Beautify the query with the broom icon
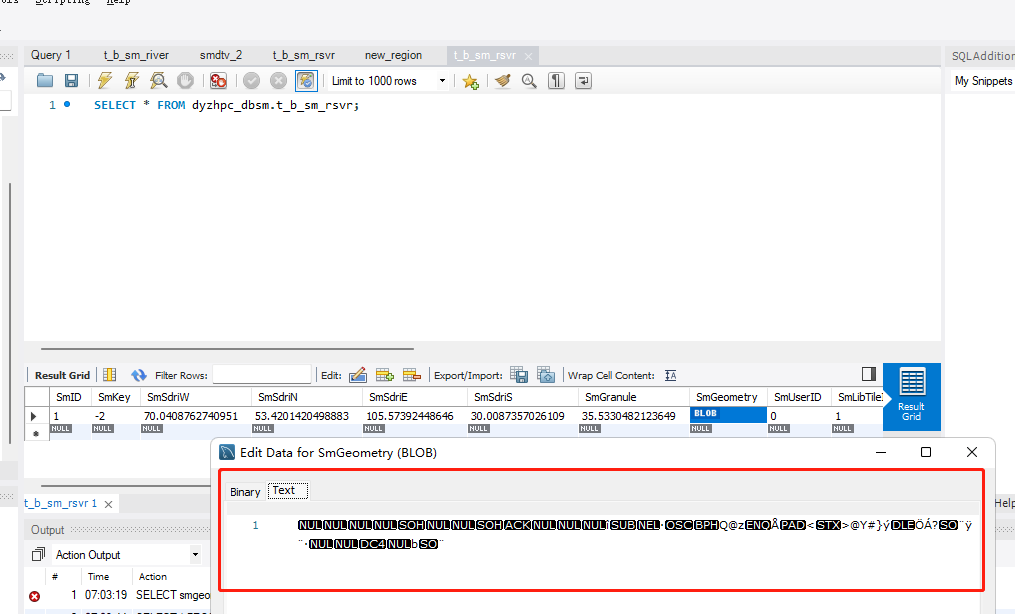 click(x=502, y=81)
